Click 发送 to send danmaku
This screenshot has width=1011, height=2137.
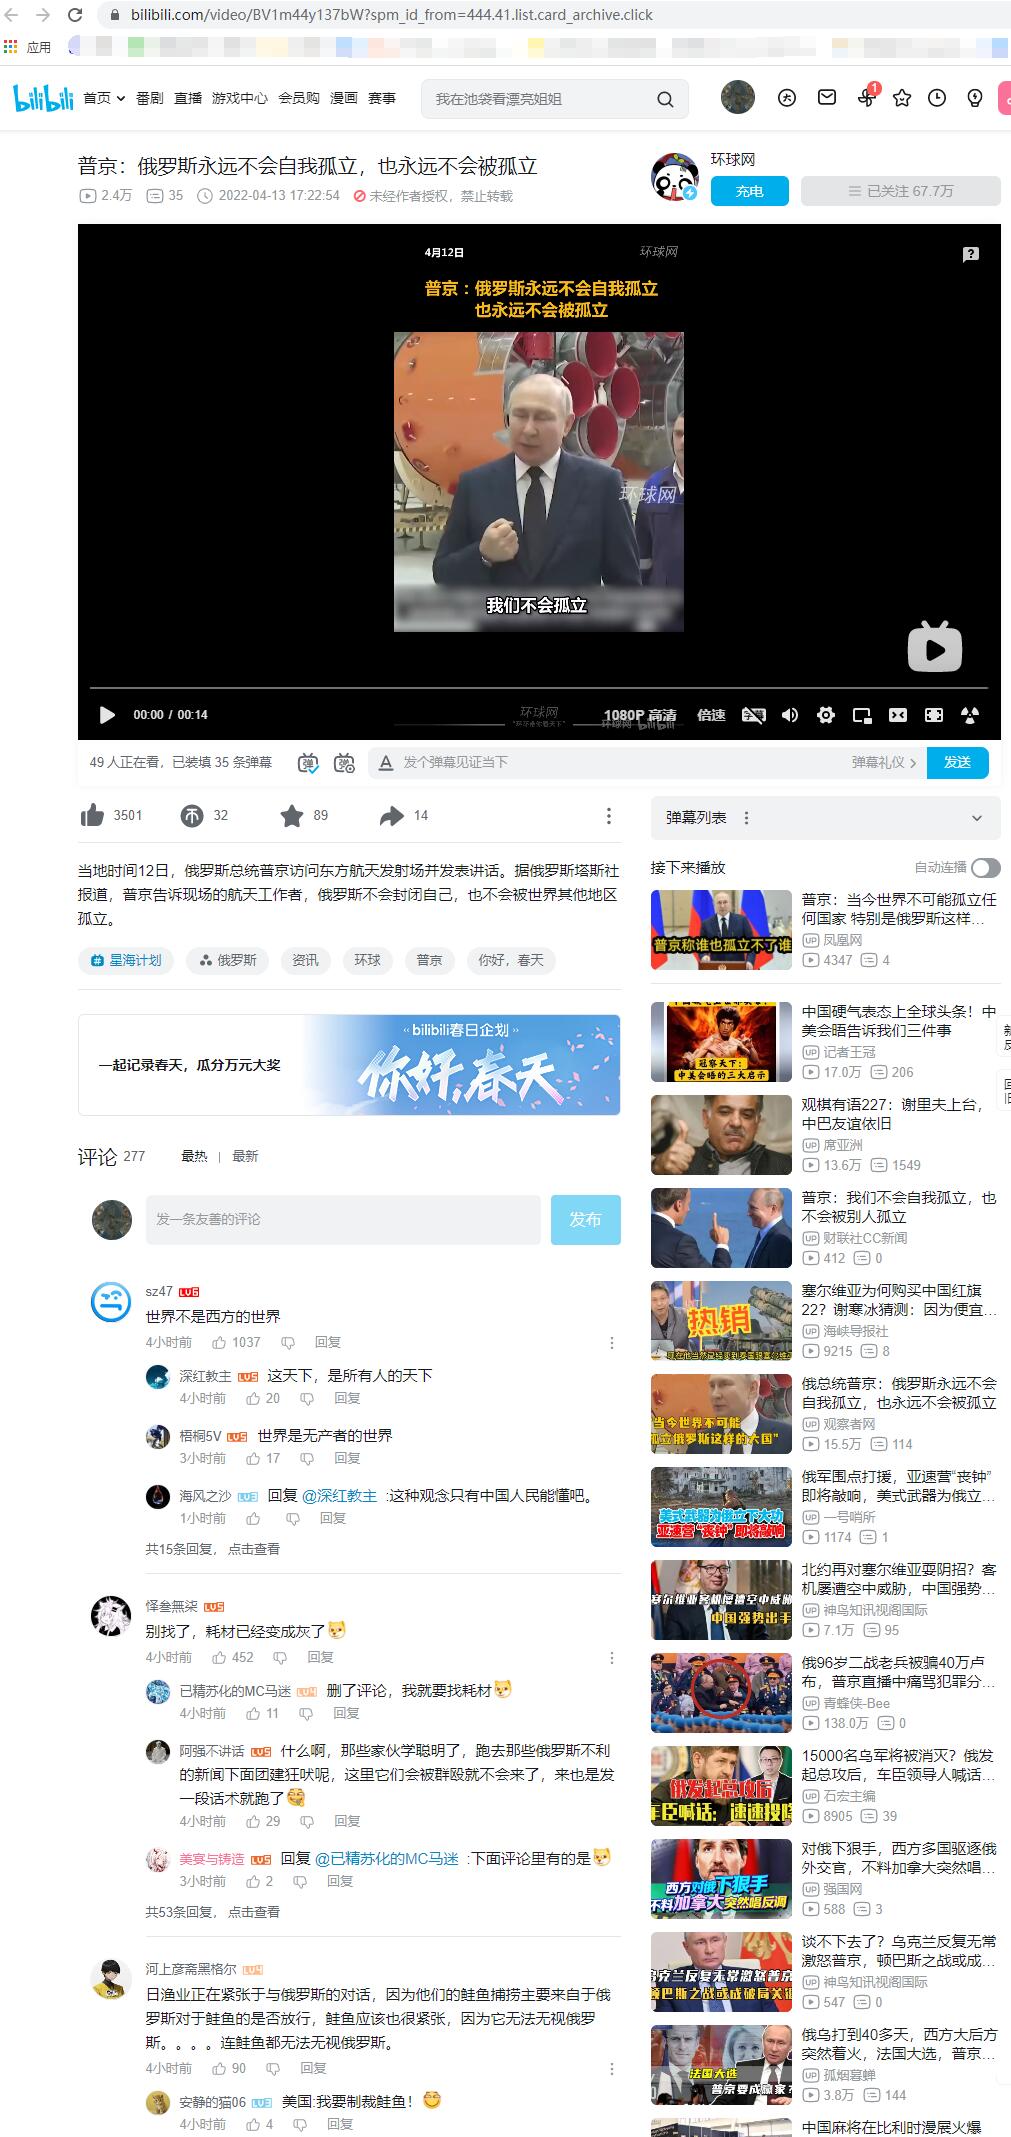pos(957,762)
